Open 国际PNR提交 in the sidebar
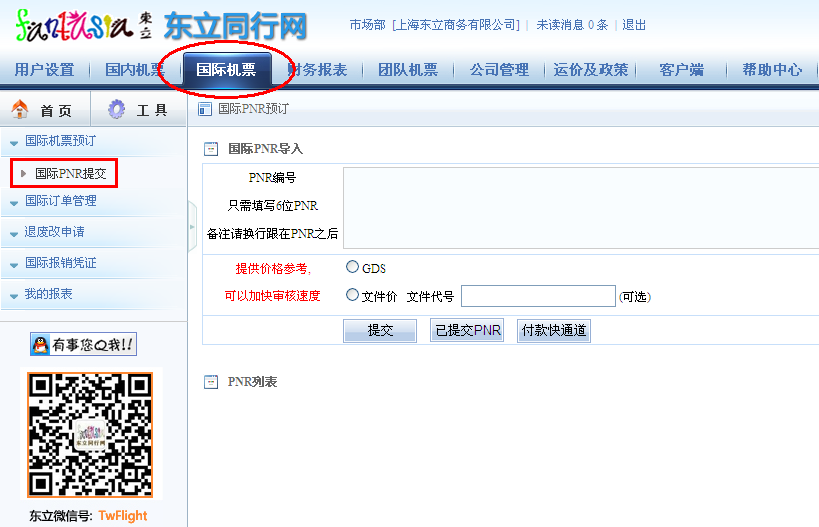 [x=71, y=173]
